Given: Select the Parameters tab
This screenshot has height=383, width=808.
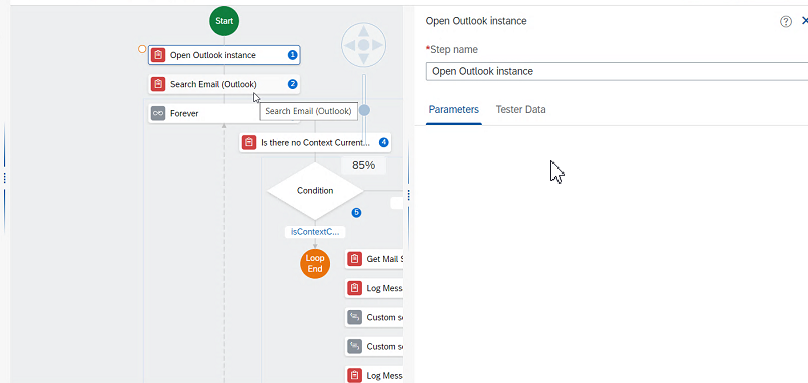Looking at the screenshot, I should [x=453, y=109].
